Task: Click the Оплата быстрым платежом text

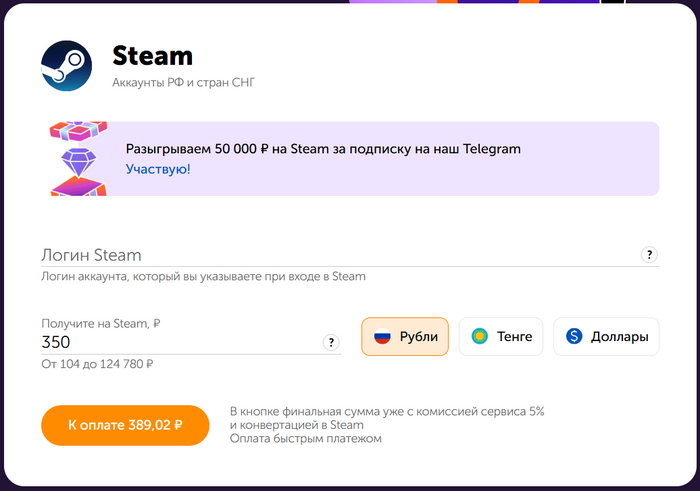Action: coord(306,438)
